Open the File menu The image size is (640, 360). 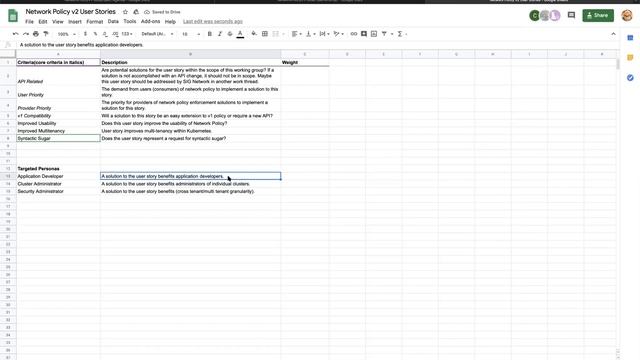[x=29, y=22]
